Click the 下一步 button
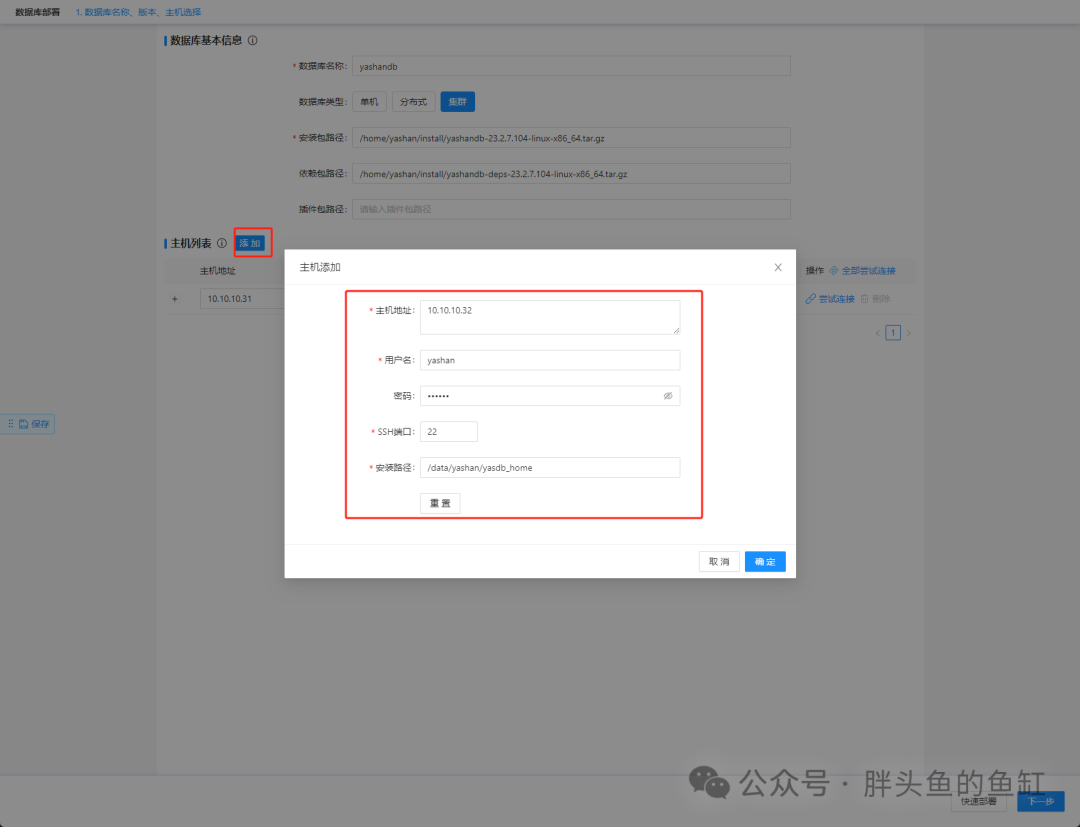The image size is (1080, 827). pos(1041,802)
